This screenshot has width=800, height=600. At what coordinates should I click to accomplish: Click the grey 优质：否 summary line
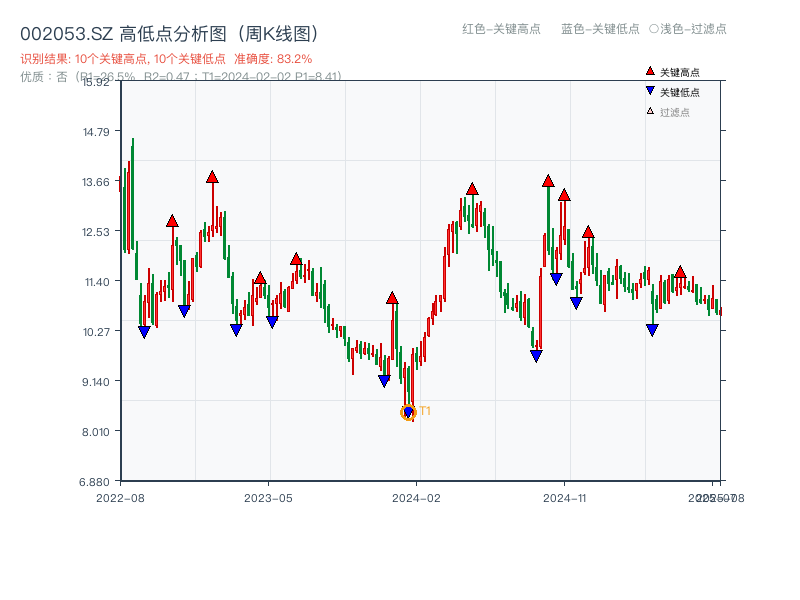pyautogui.click(x=181, y=77)
